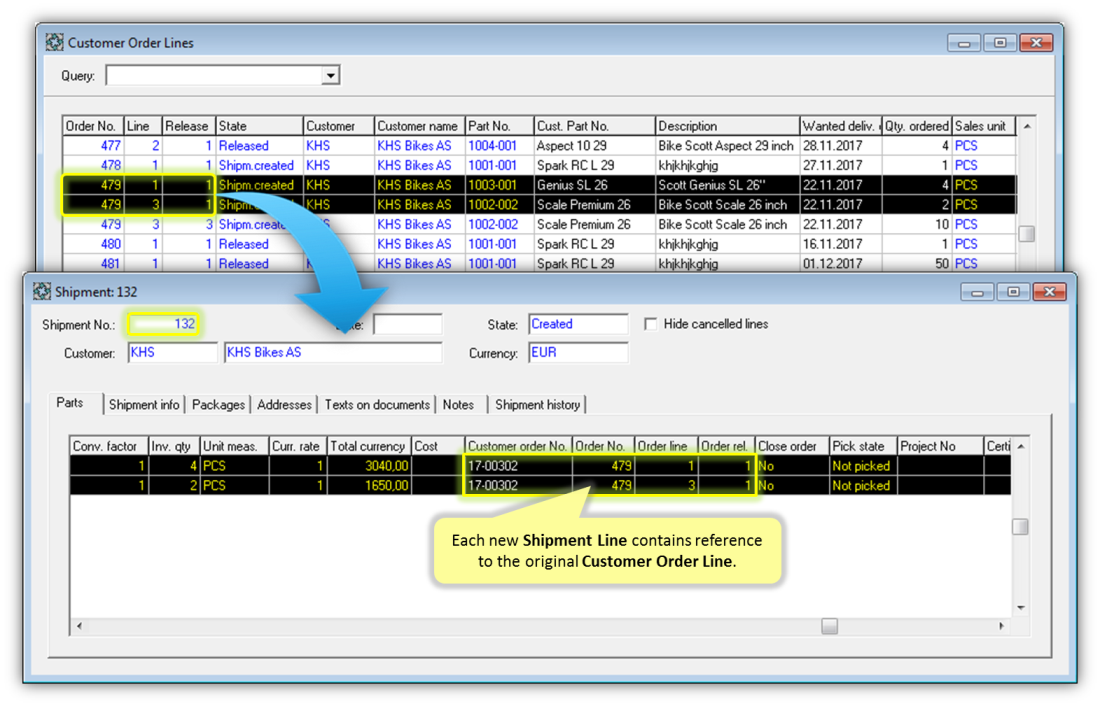
Task: Click the Close order column header
Action: coord(791,446)
